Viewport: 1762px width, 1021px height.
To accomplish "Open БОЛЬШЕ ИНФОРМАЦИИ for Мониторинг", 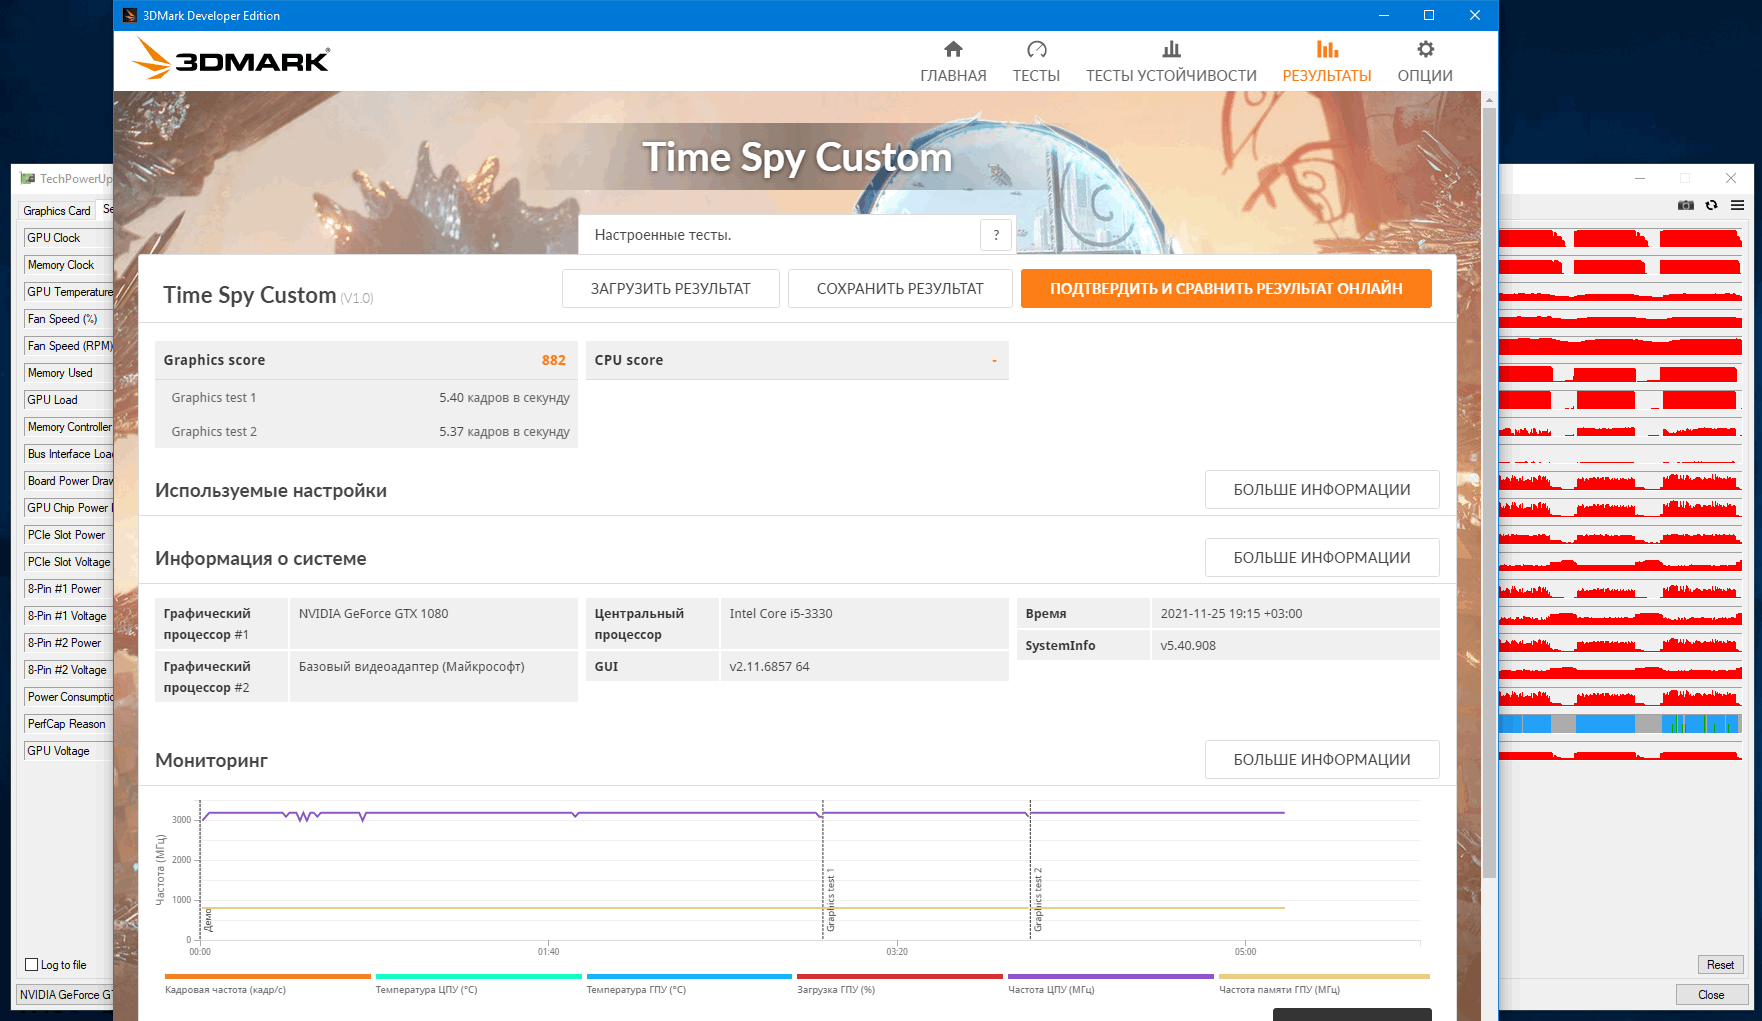I will click(1322, 759).
